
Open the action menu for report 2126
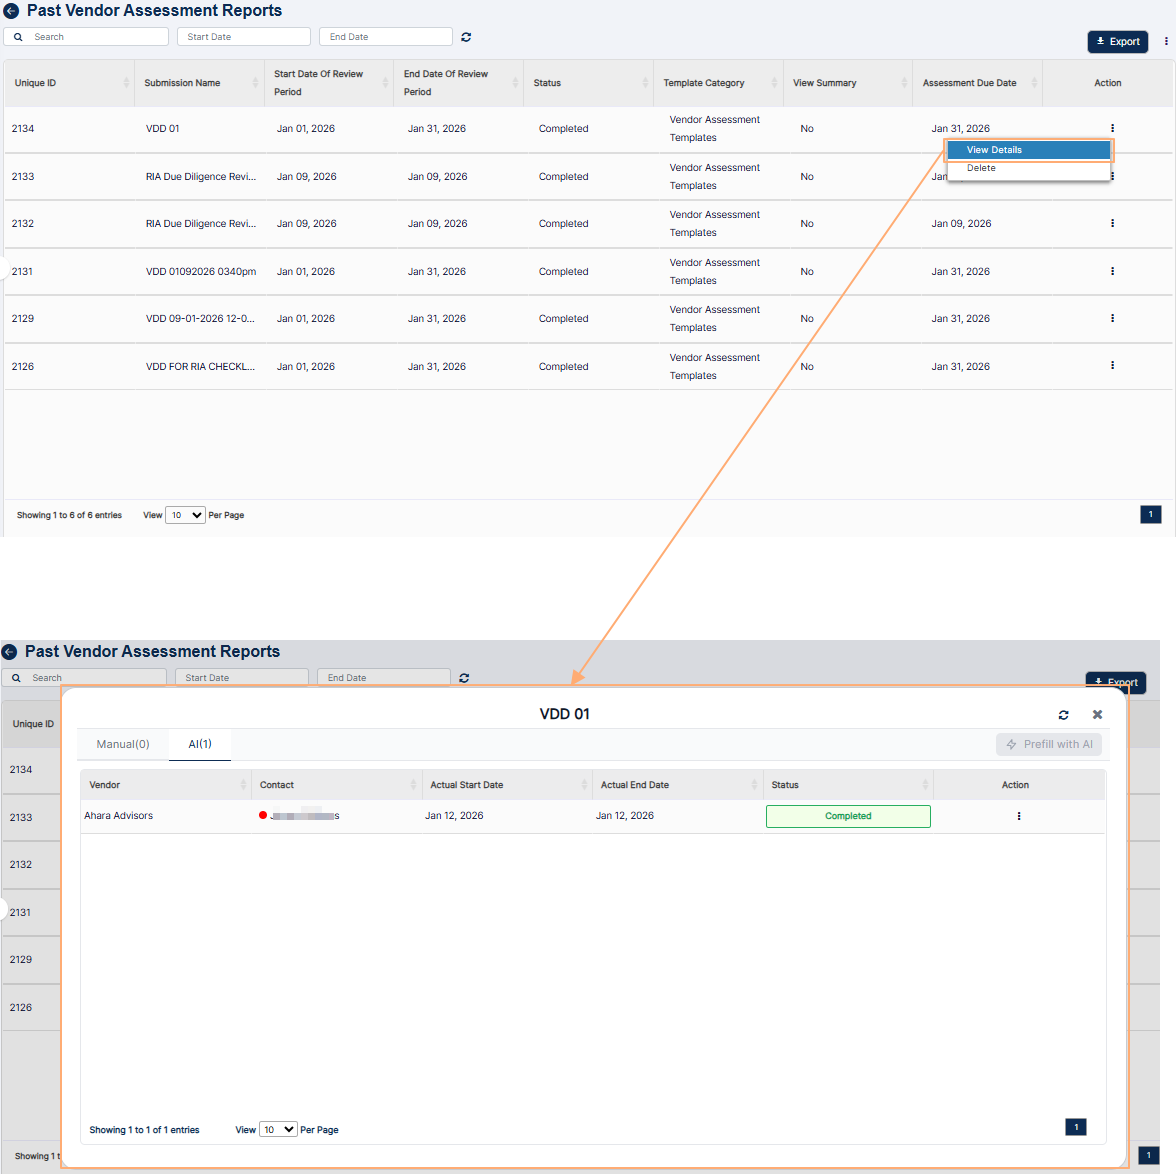tap(1112, 366)
